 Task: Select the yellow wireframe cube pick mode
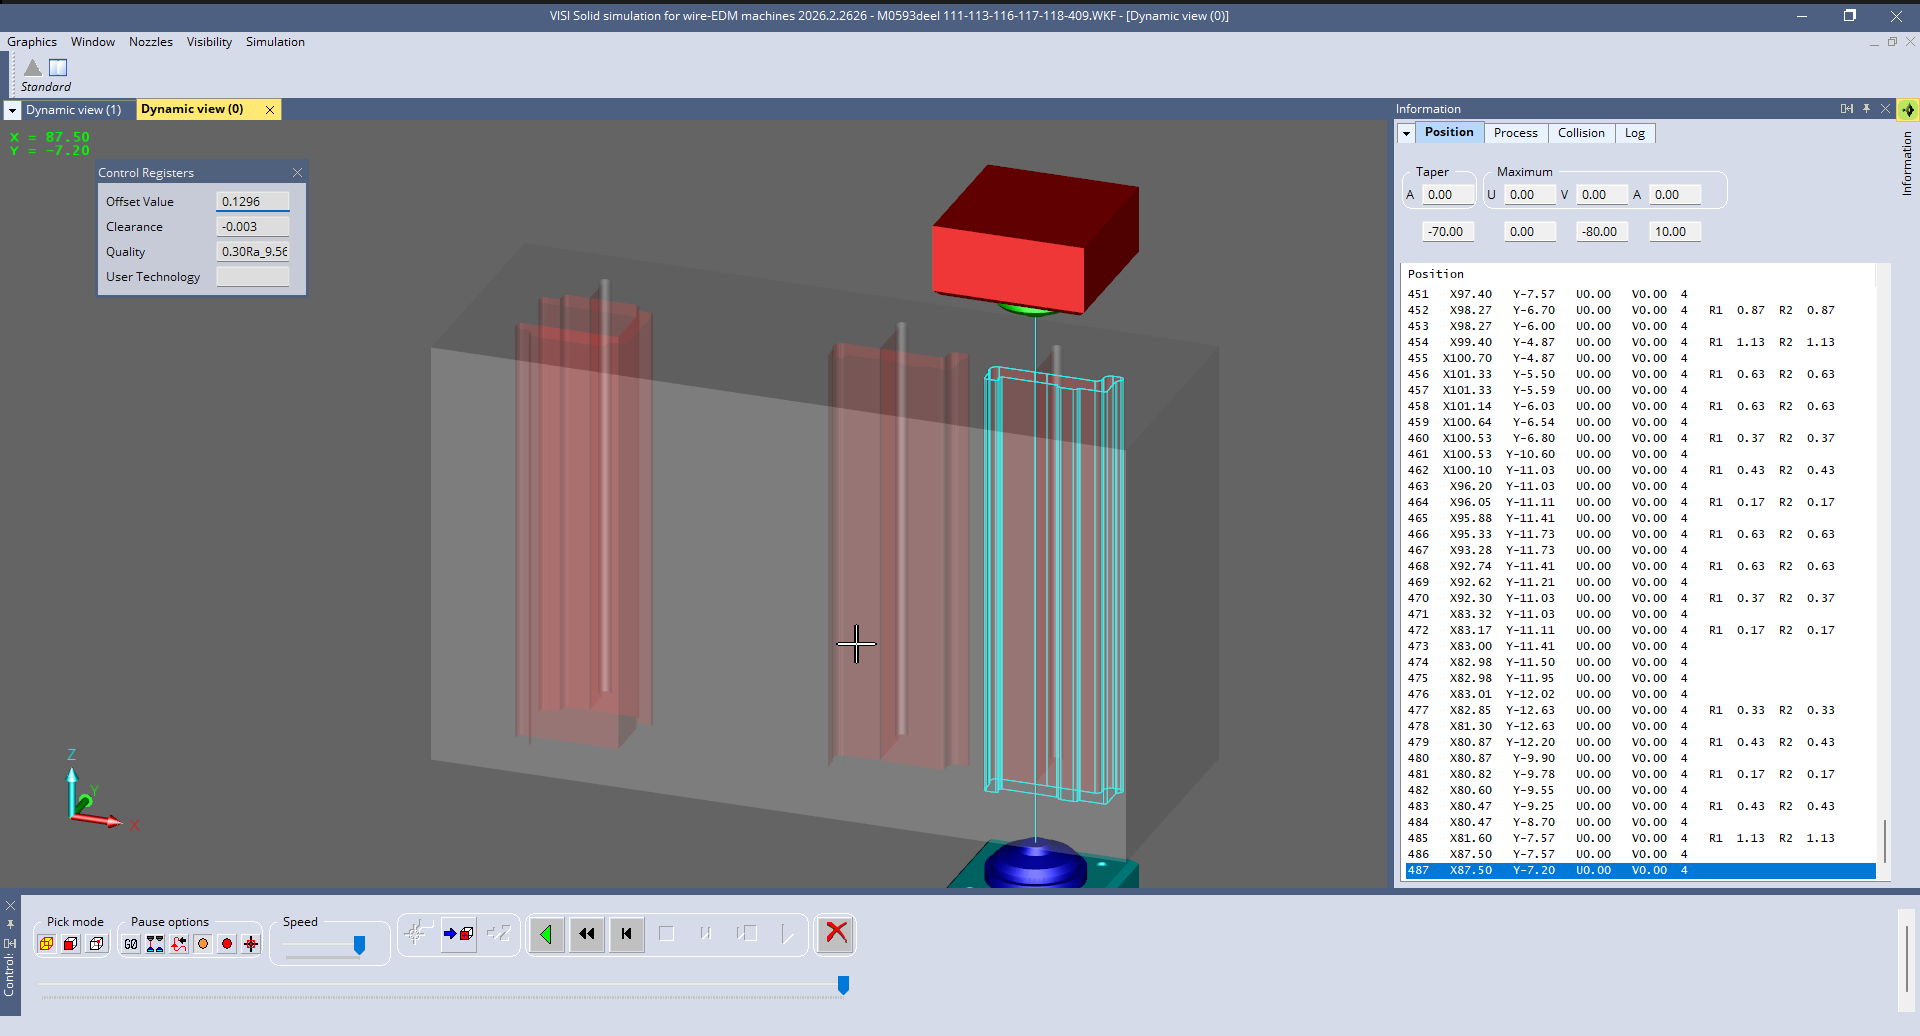tap(46, 944)
